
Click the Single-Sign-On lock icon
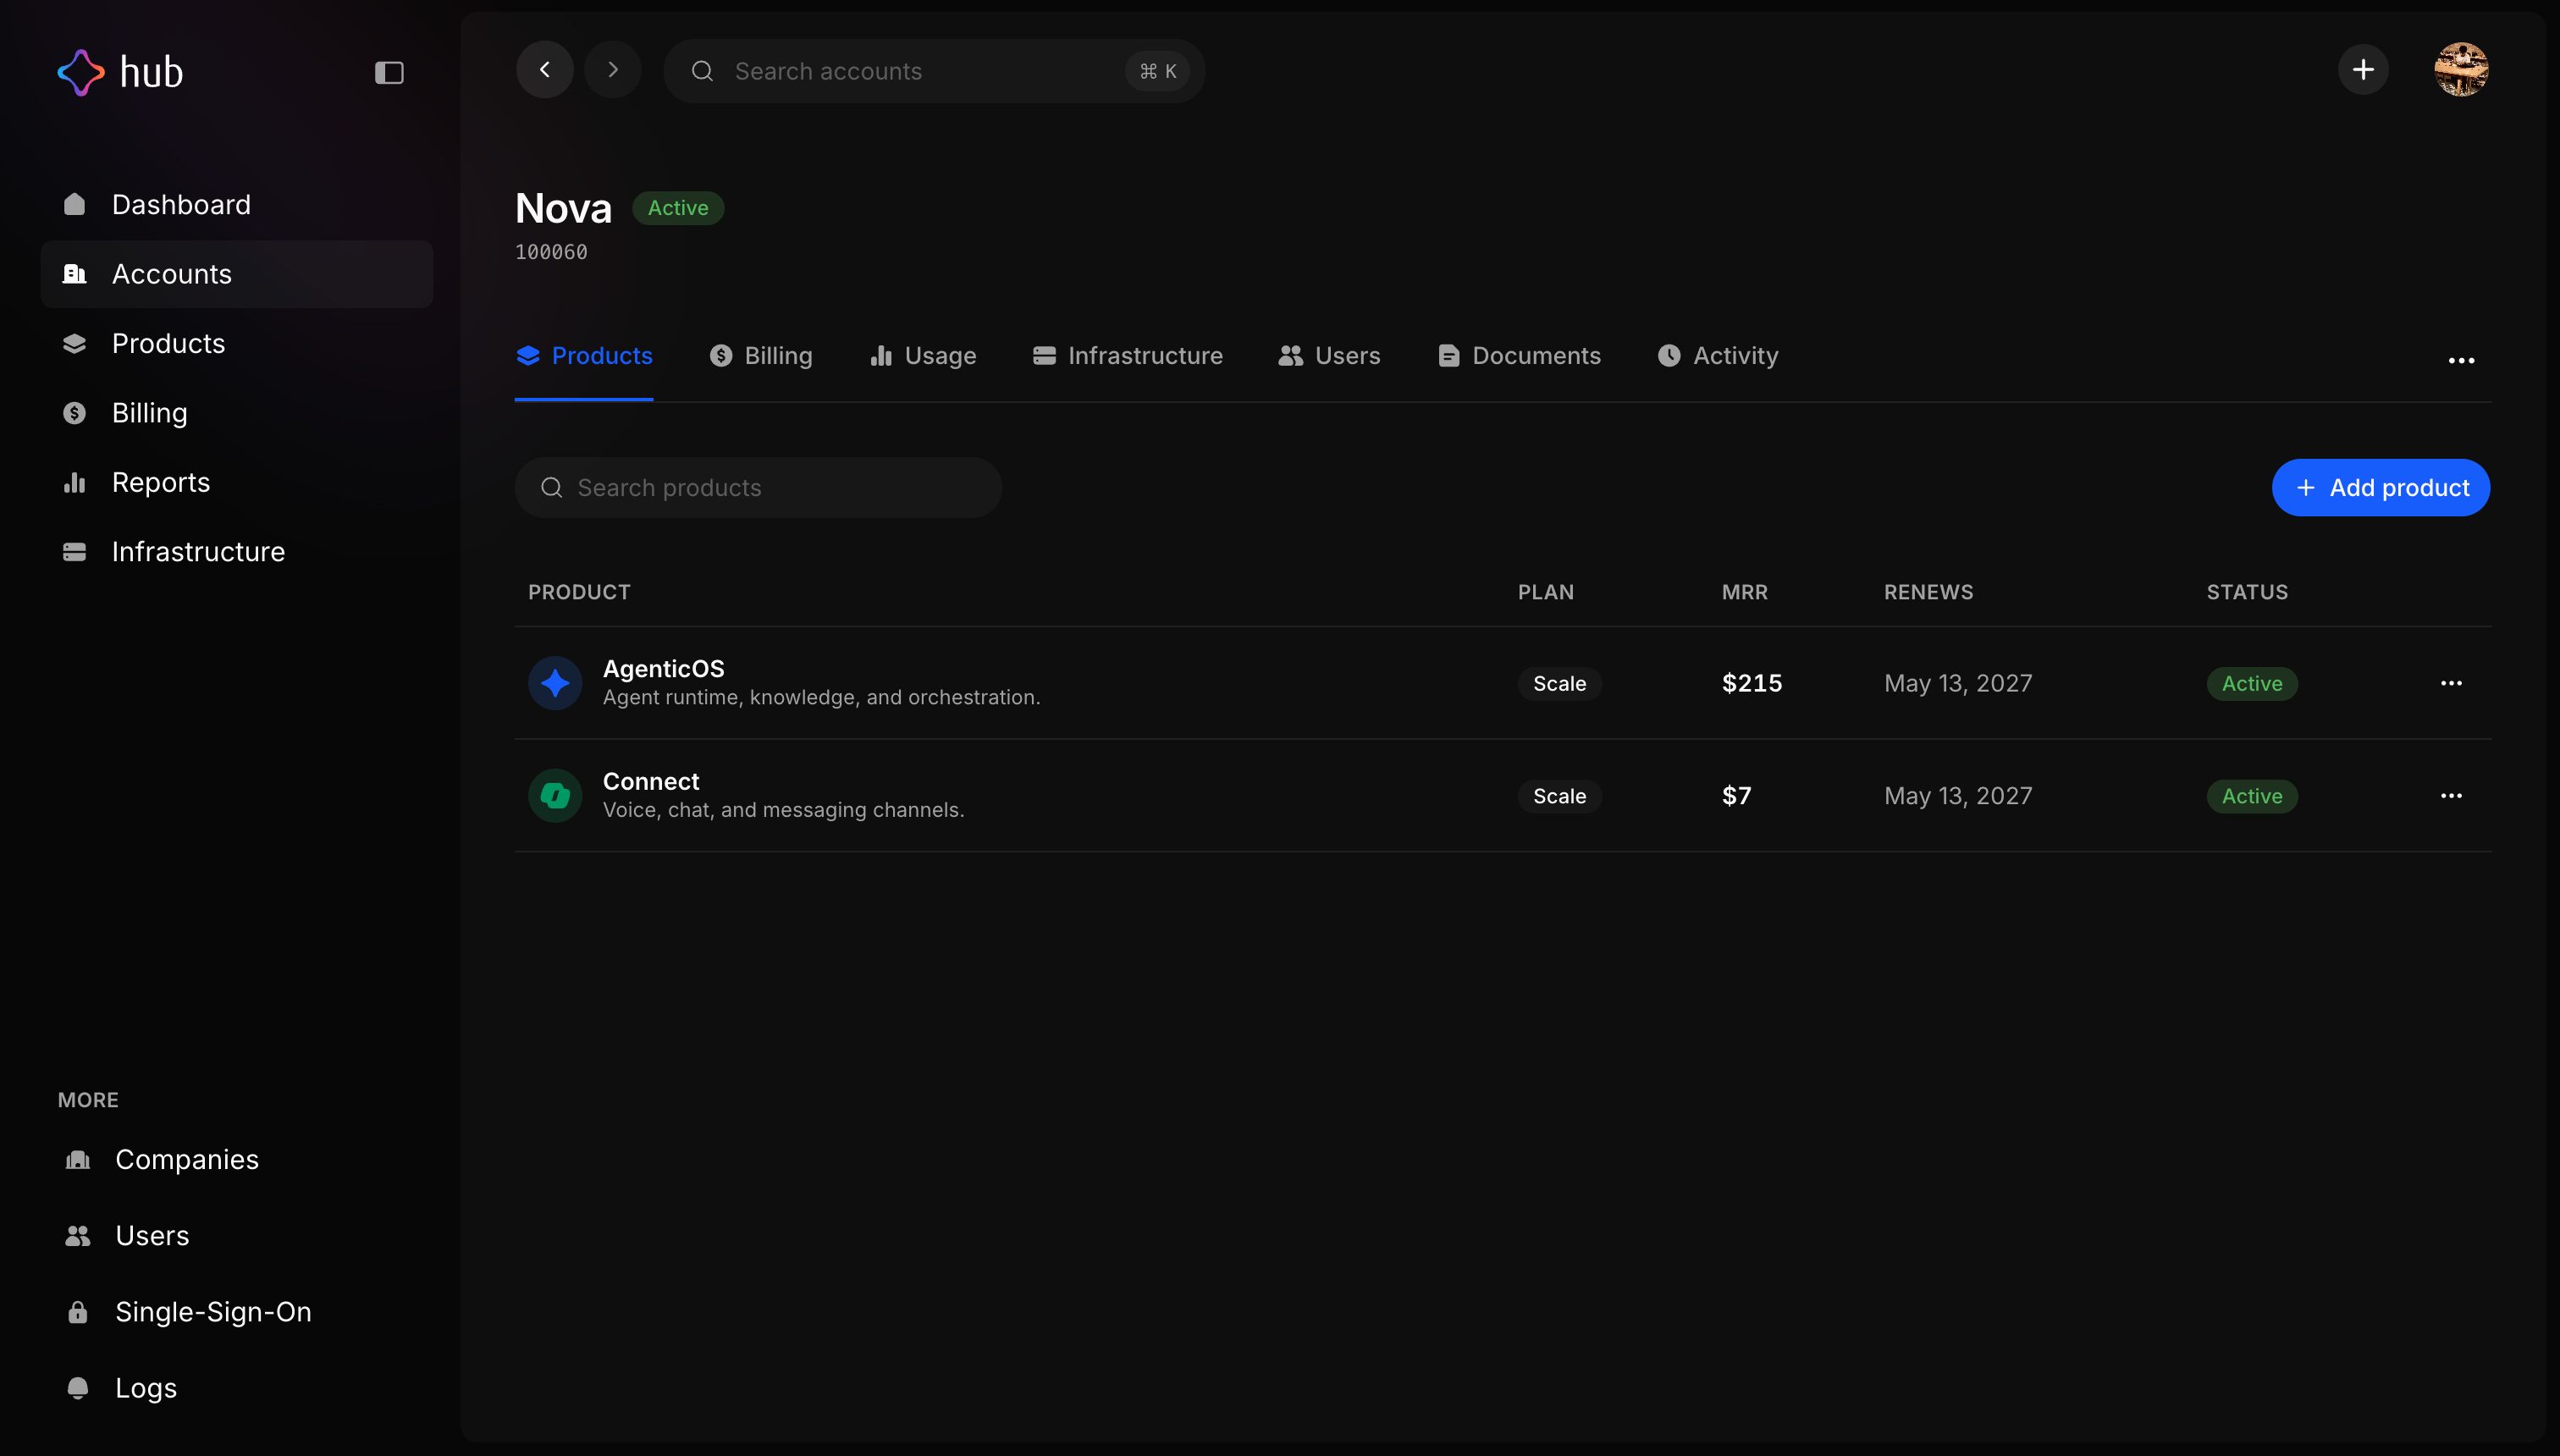[78, 1312]
